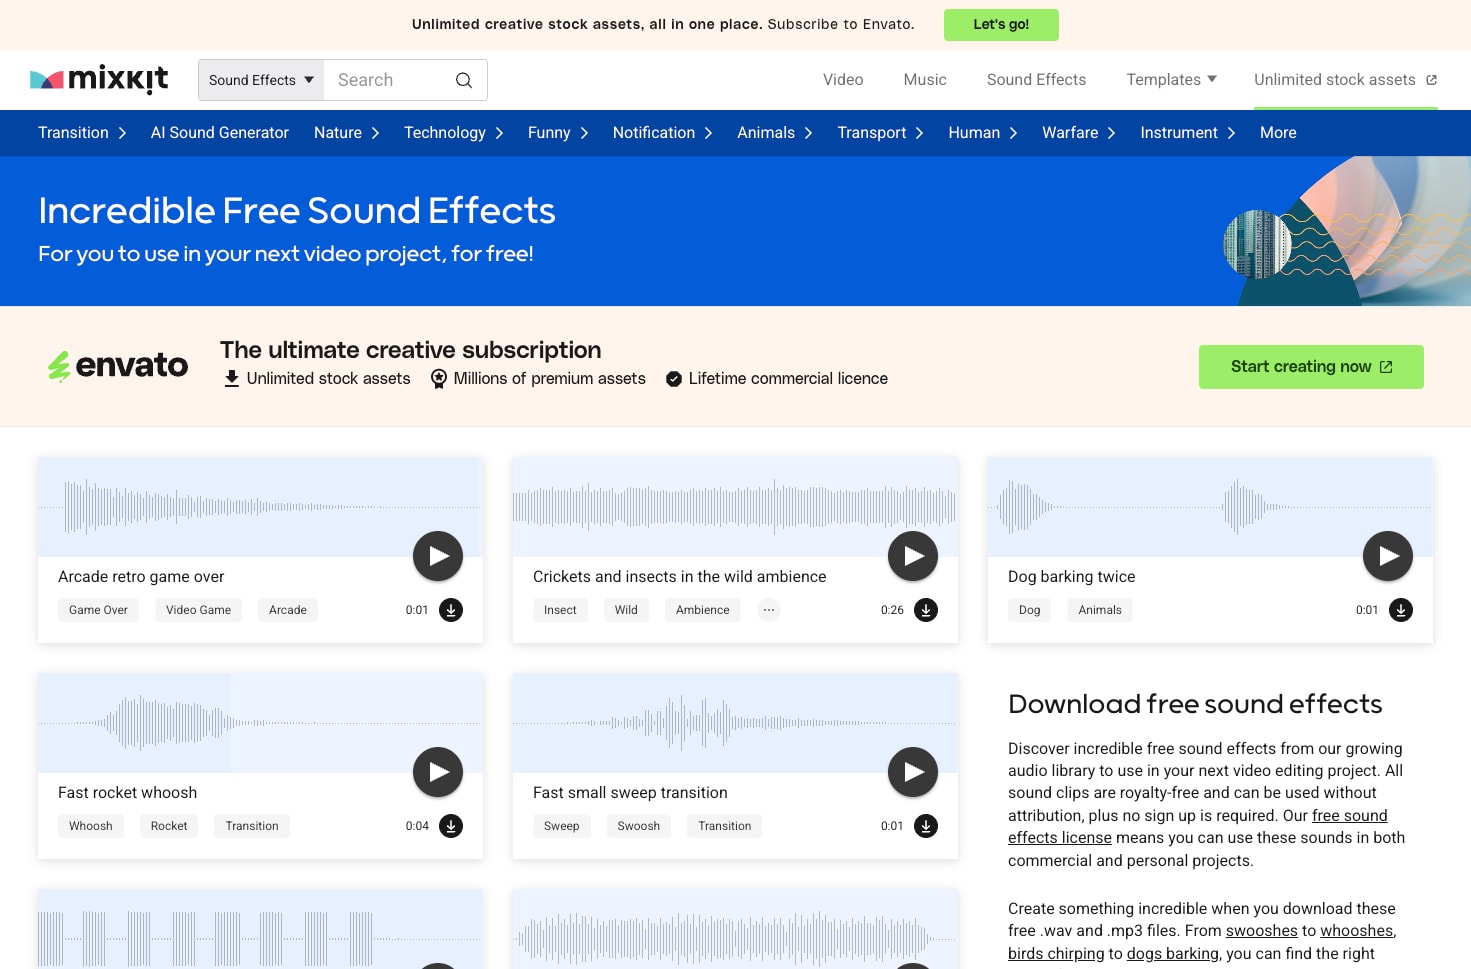
Task: Download the Dog barking twice sound
Action: pyautogui.click(x=1401, y=610)
